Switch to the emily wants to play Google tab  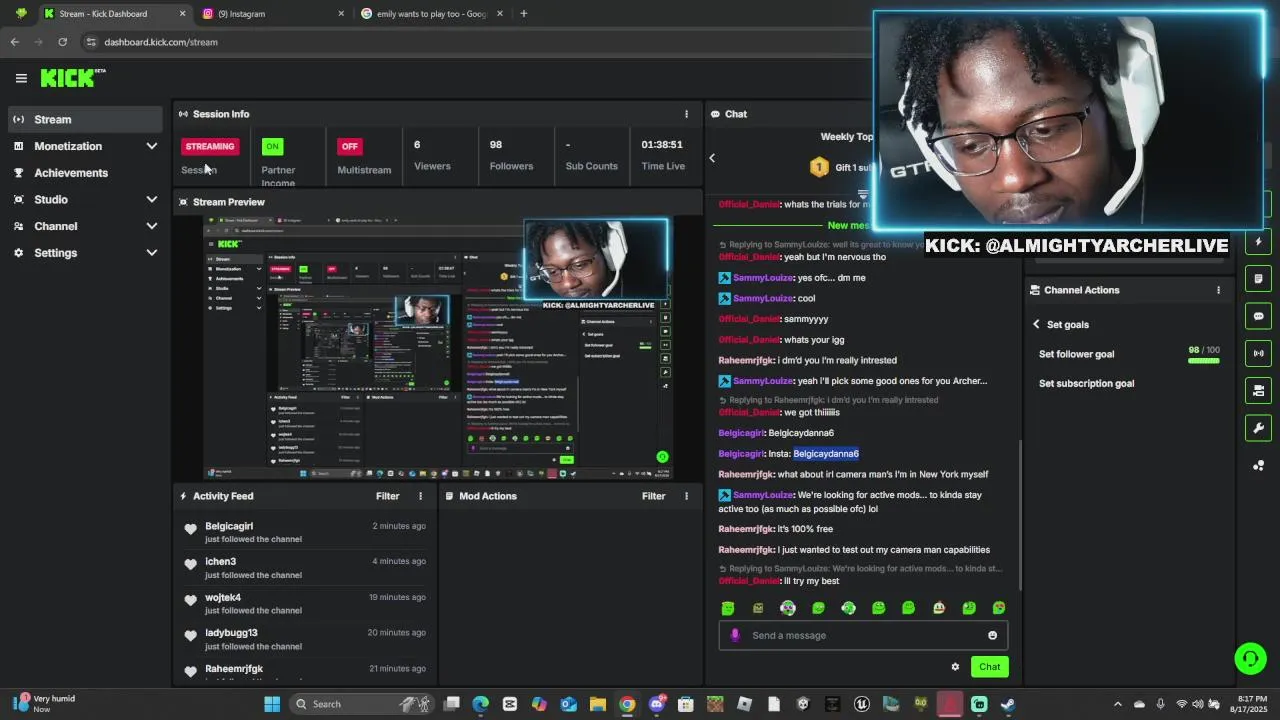[x=432, y=14]
